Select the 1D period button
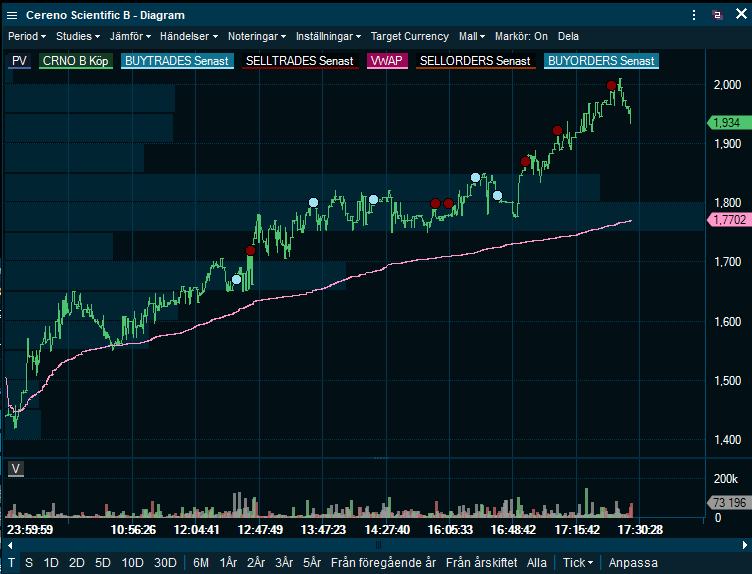 coord(51,562)
